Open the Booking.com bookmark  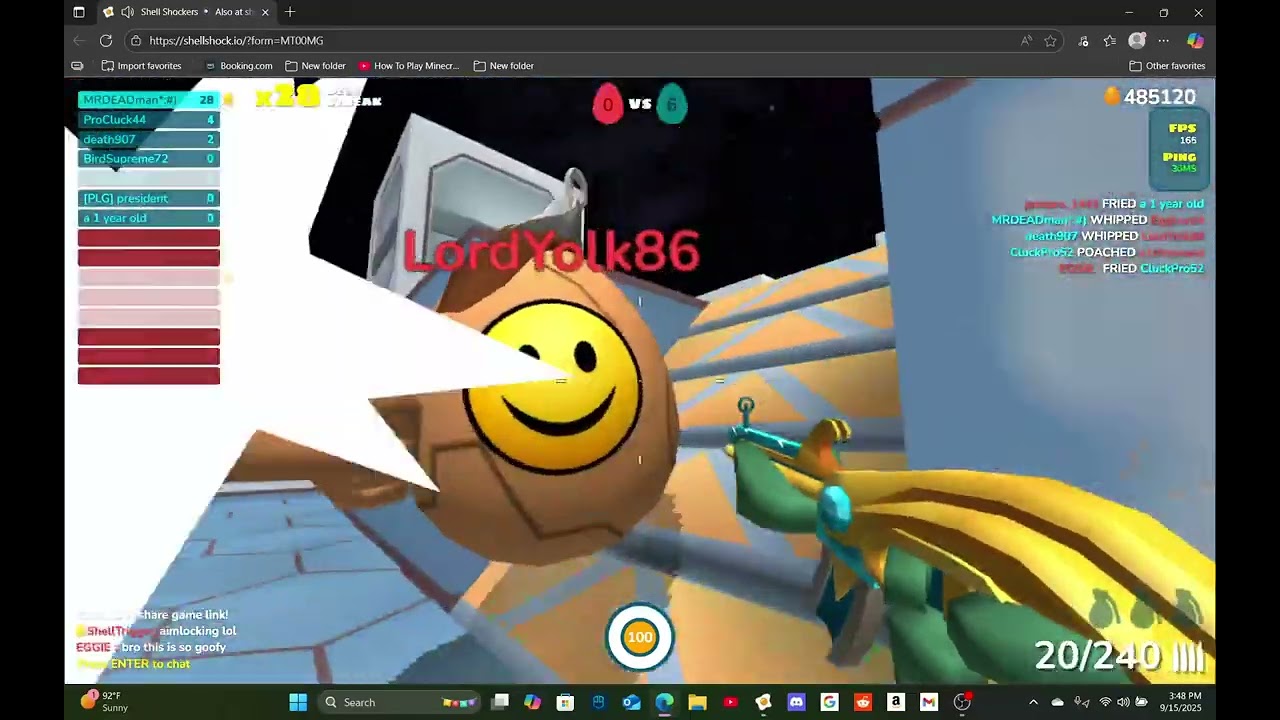[239, 66]
